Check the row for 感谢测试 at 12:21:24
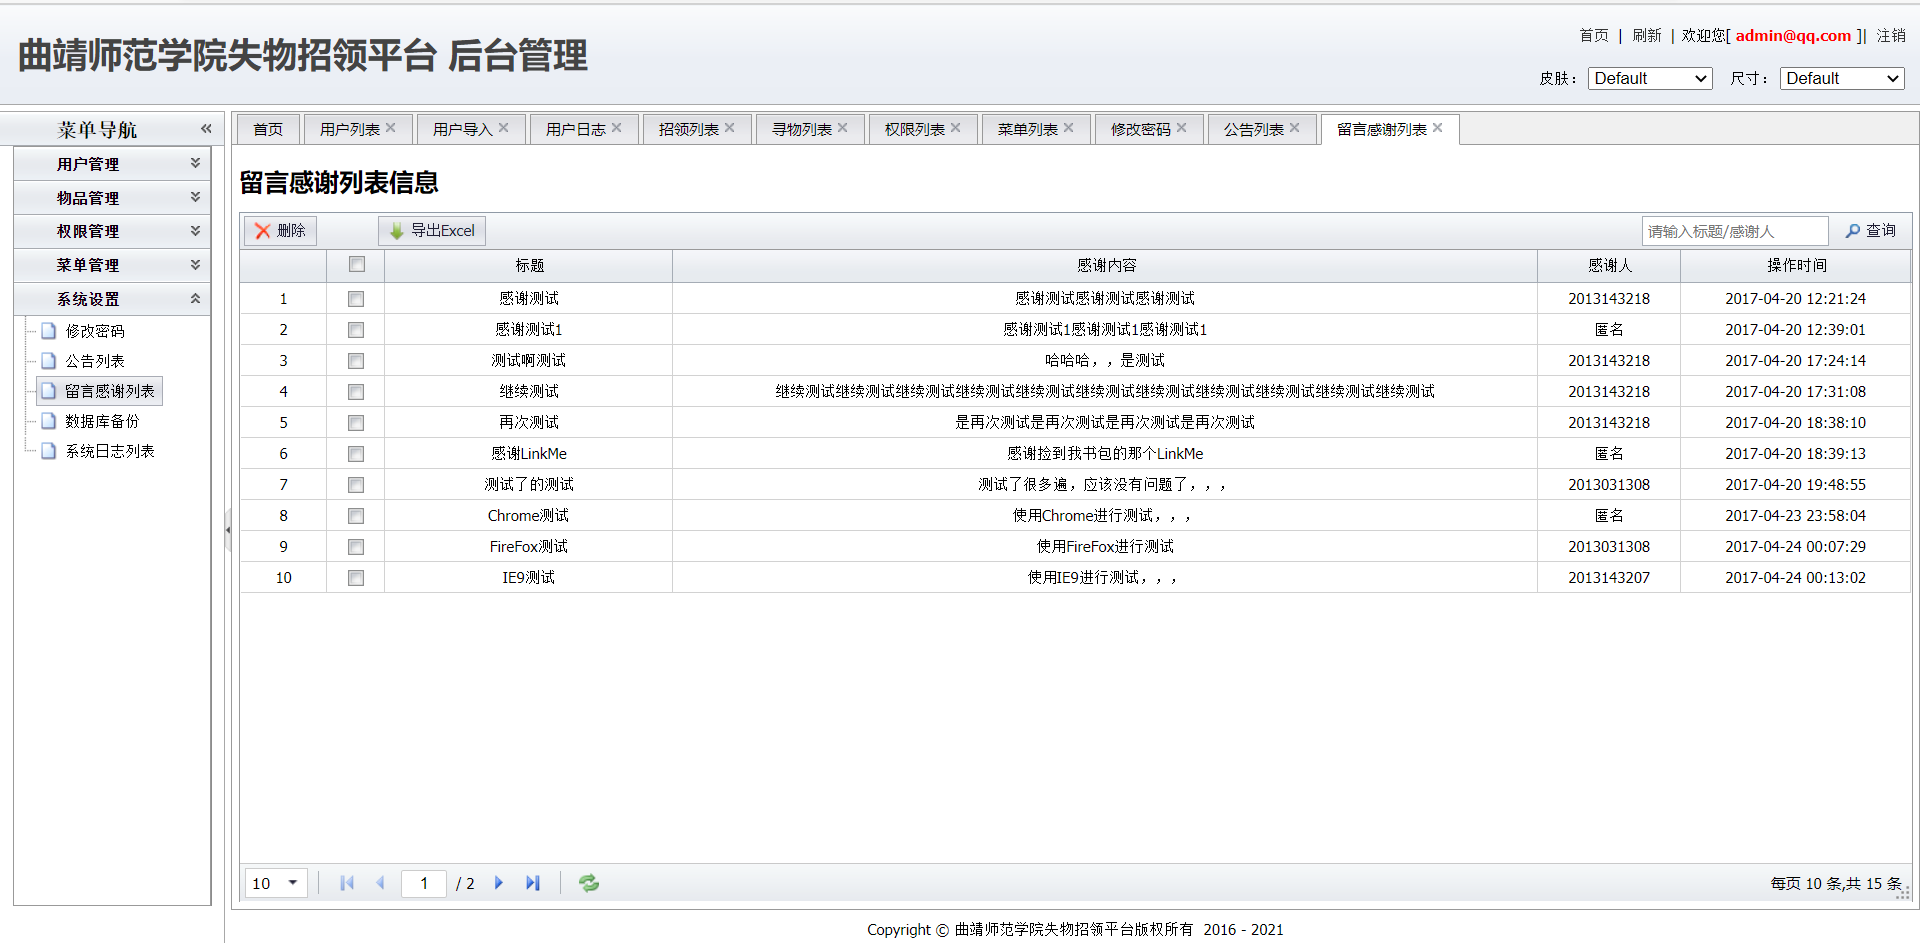This screenshot has width=1920, height=943. click(356, 299)
